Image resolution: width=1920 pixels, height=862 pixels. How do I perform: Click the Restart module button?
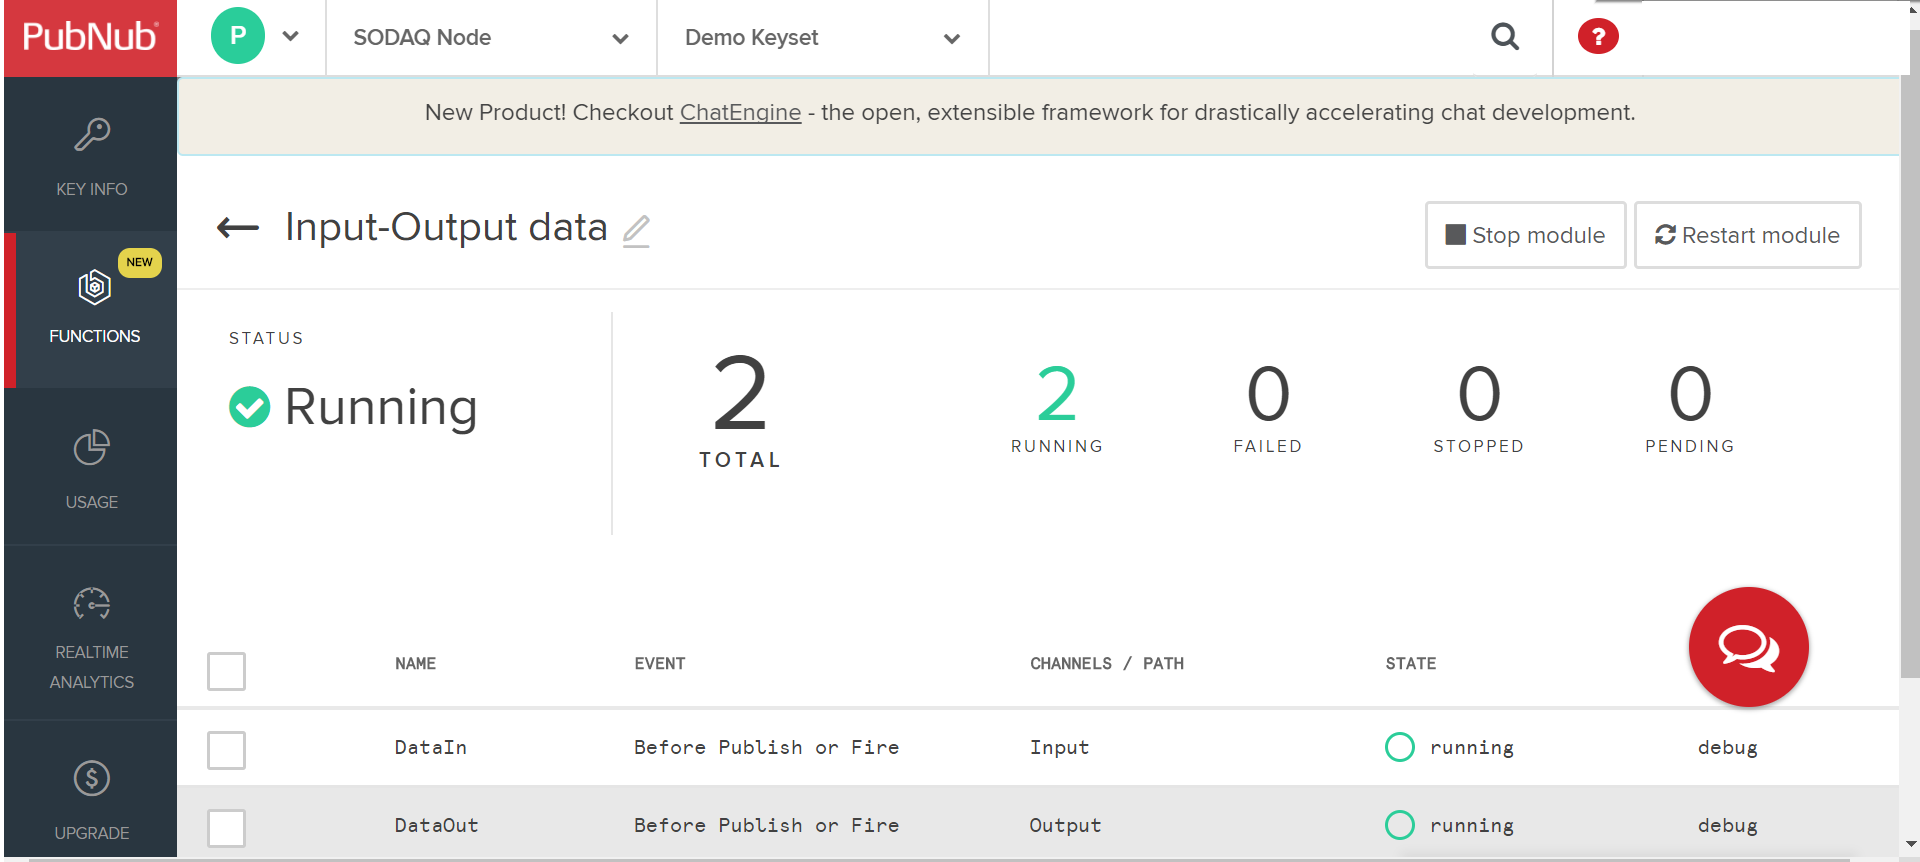pos(1747,235)
